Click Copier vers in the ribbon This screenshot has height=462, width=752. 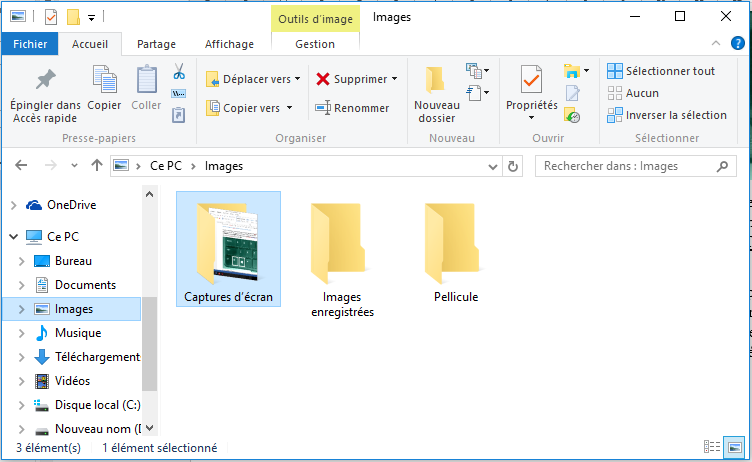(x=249, y=108)
